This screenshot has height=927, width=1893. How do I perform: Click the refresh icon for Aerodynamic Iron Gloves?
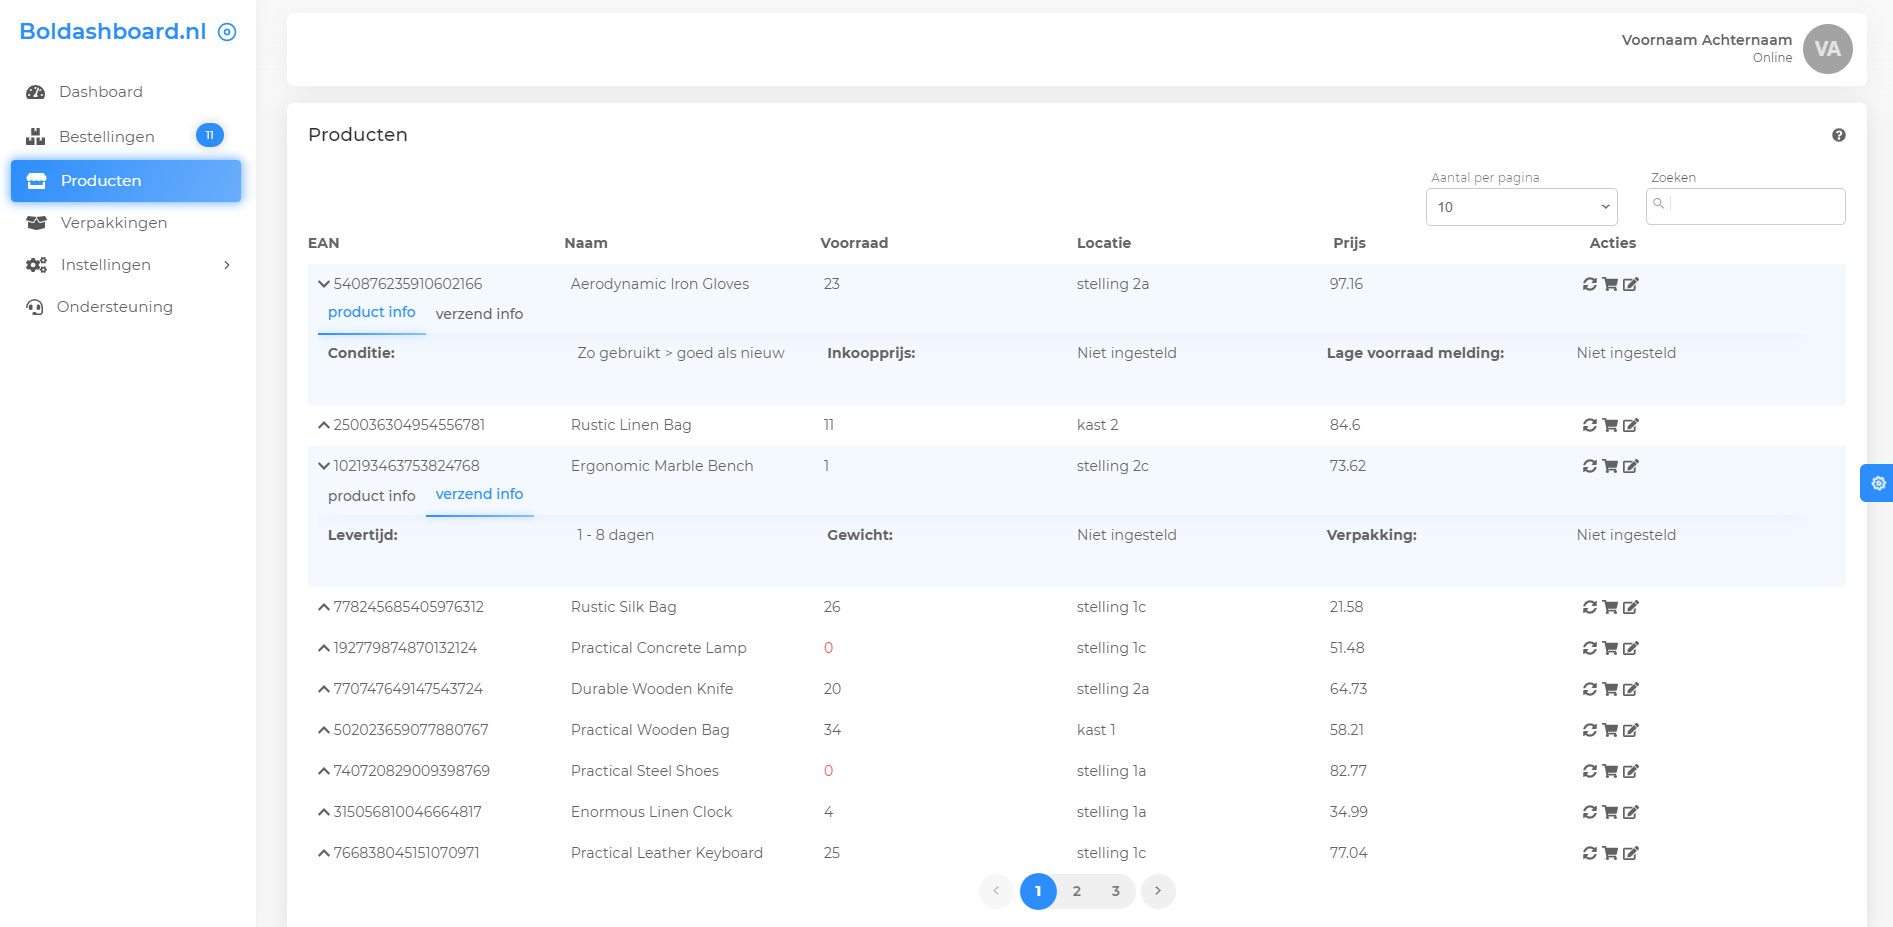coord(1589,284)
